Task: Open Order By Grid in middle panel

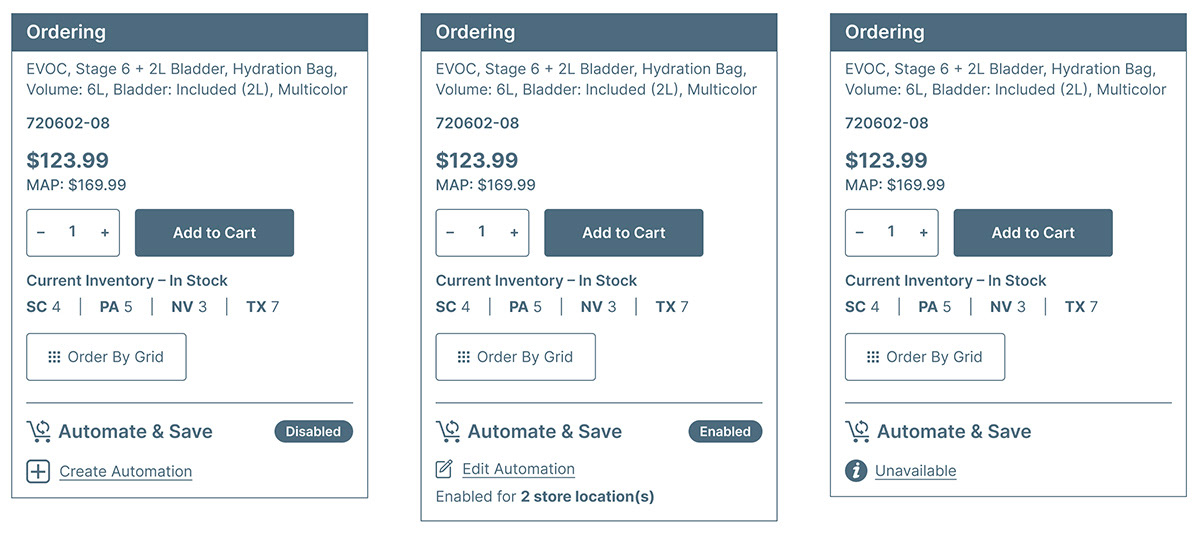Action: click(x=515, y=357)
